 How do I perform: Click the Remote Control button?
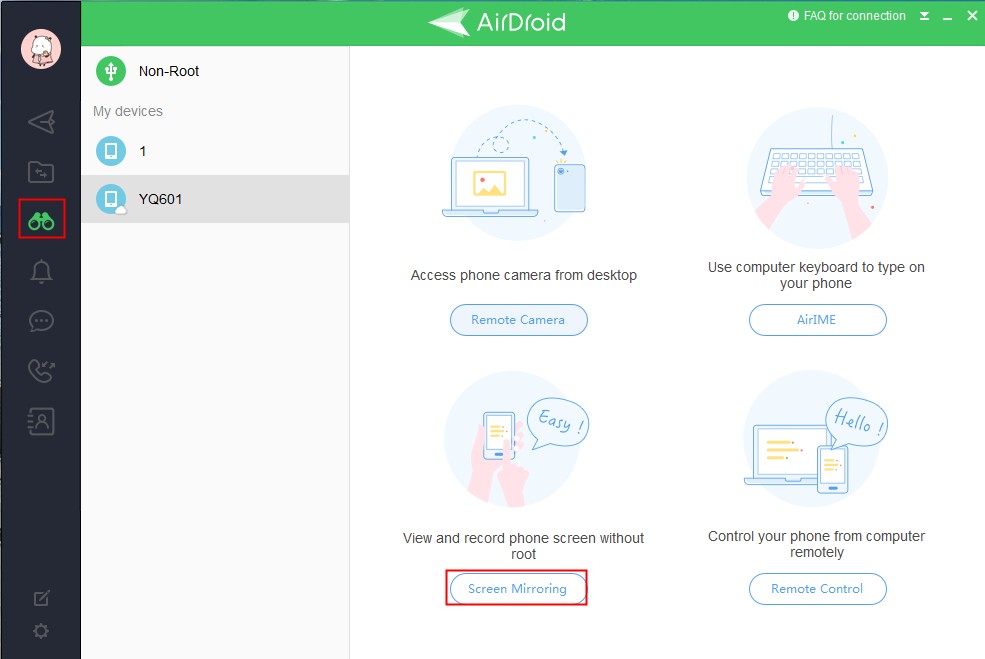click(817, 589)
